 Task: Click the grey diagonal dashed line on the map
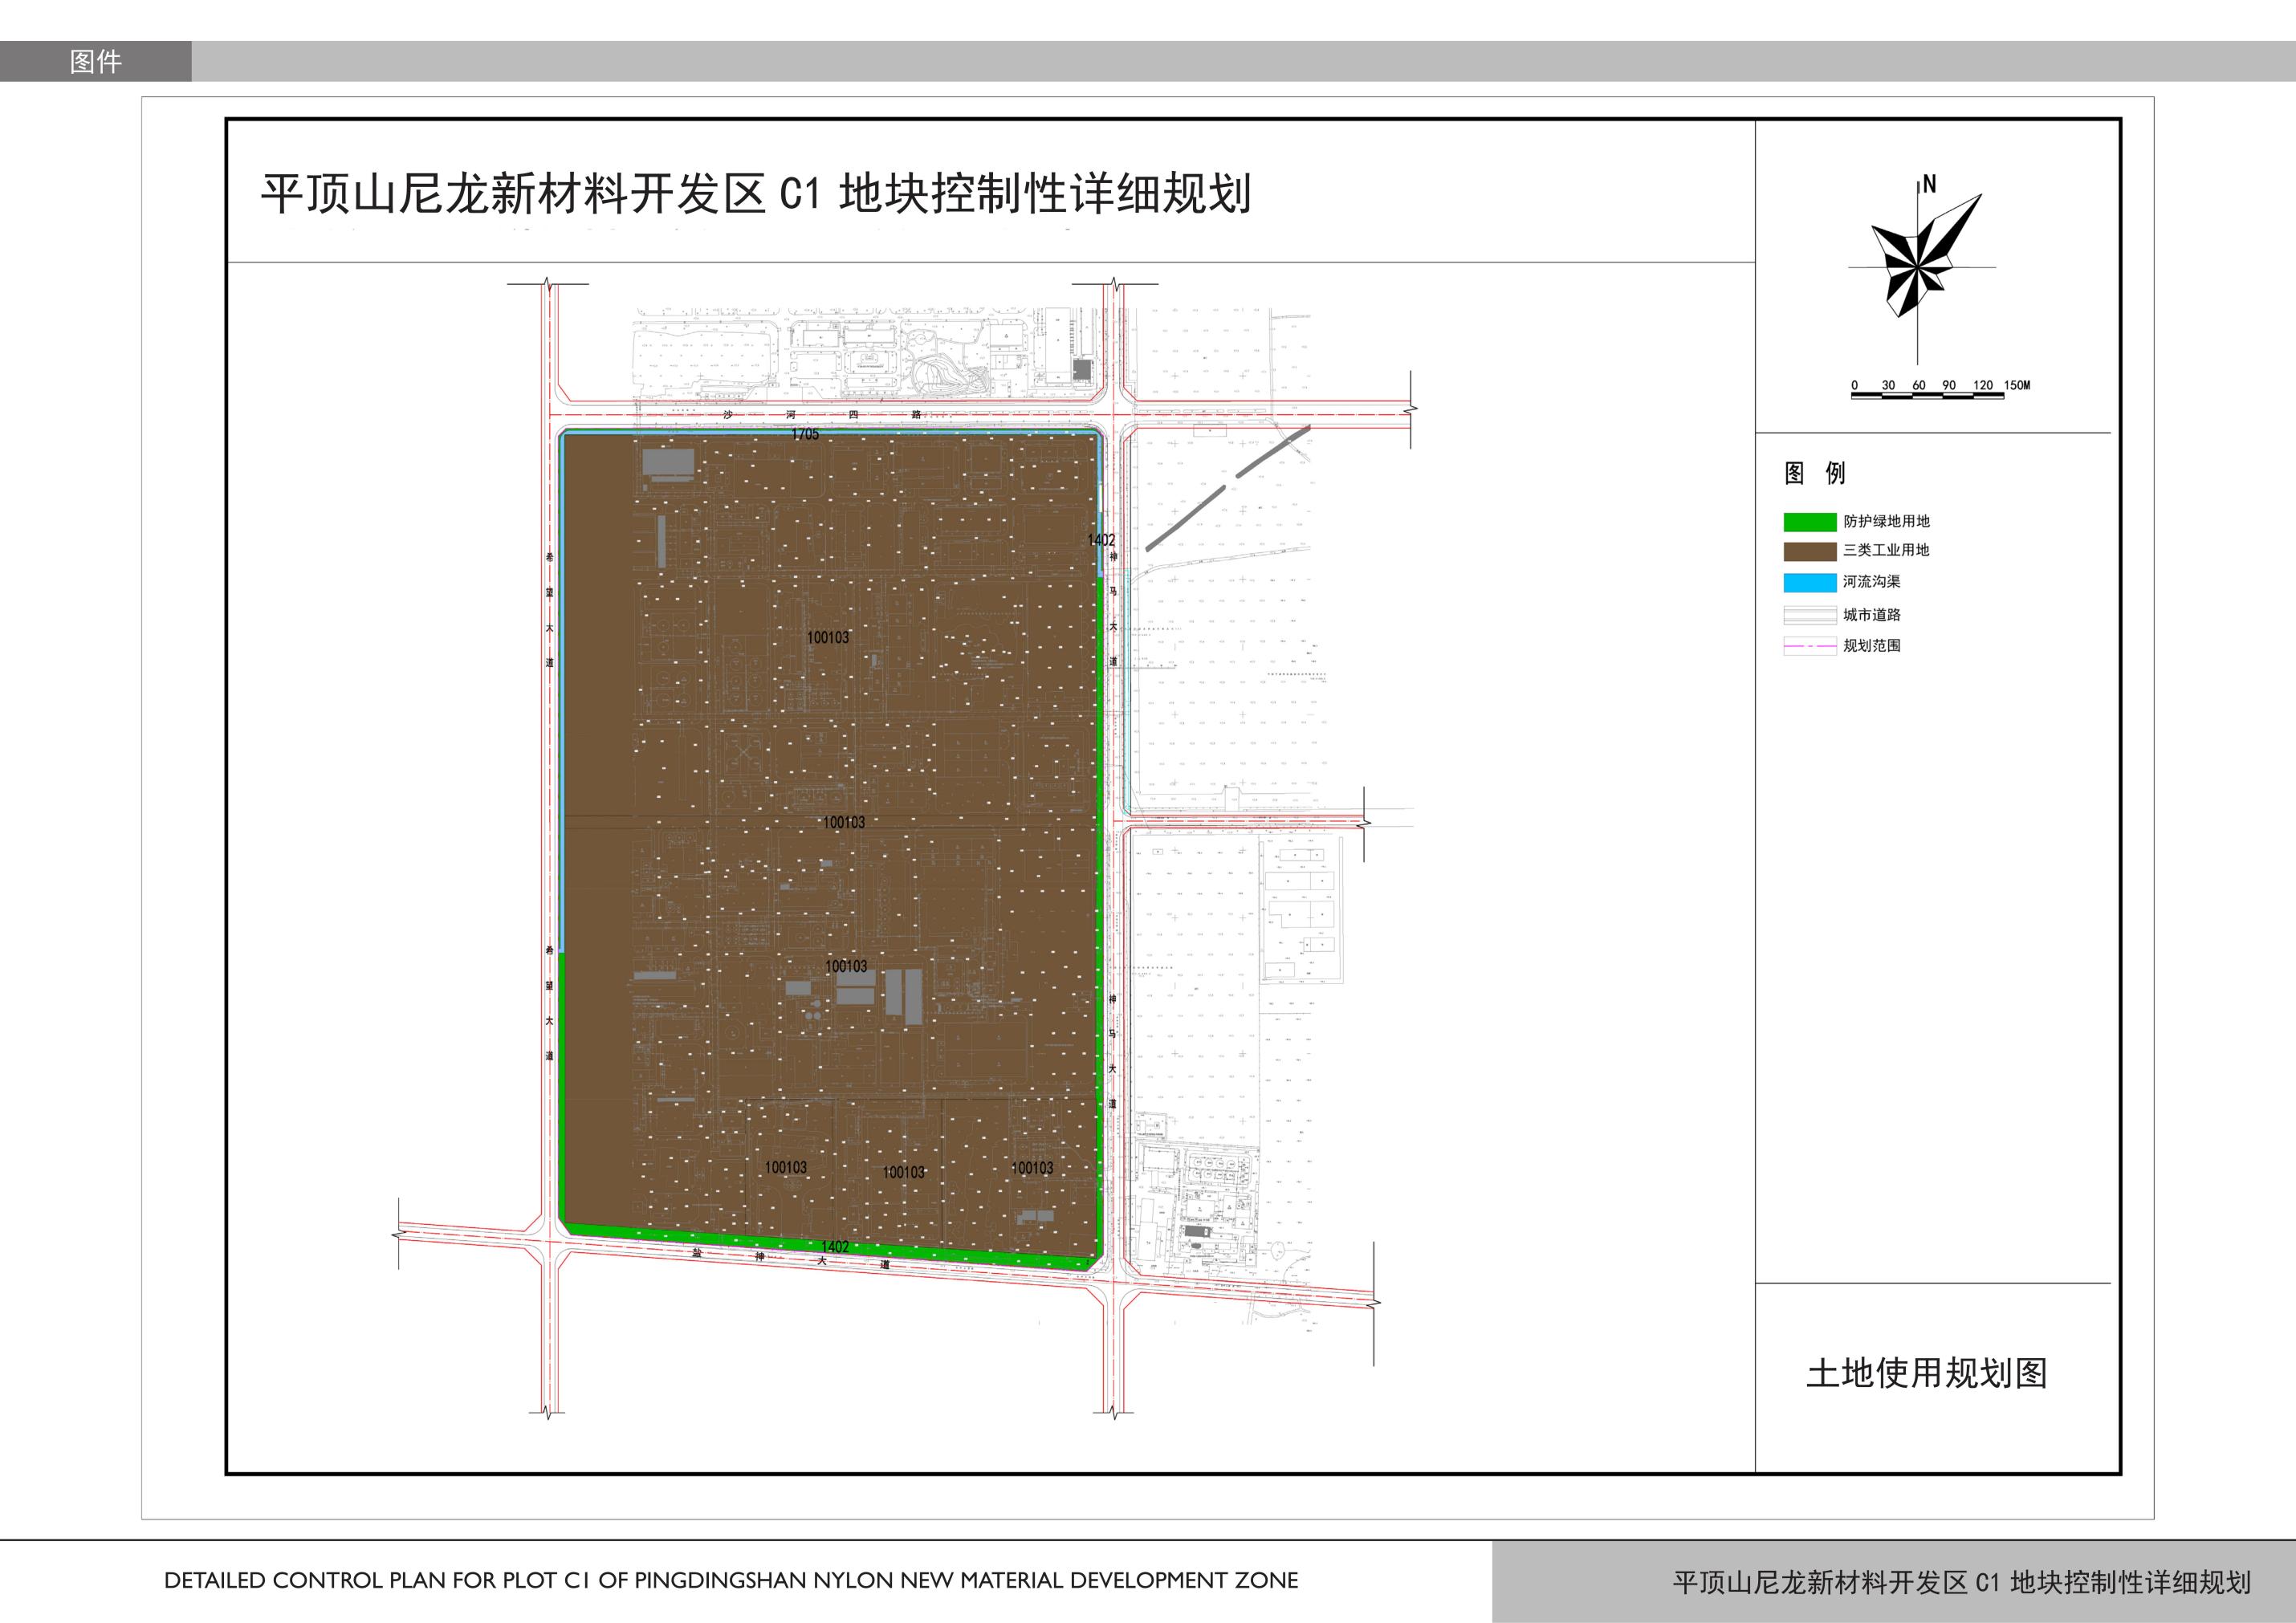point(1228,488)
